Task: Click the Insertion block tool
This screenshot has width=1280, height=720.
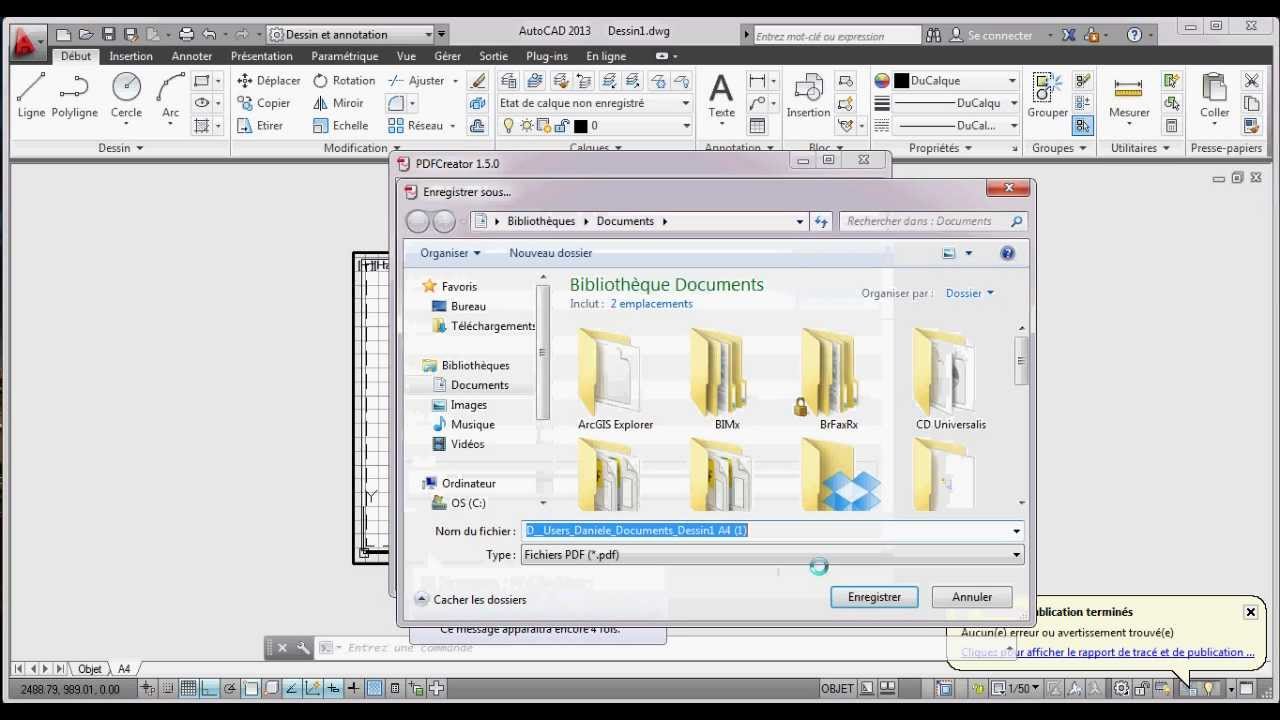Action: [x=808, y=96]
